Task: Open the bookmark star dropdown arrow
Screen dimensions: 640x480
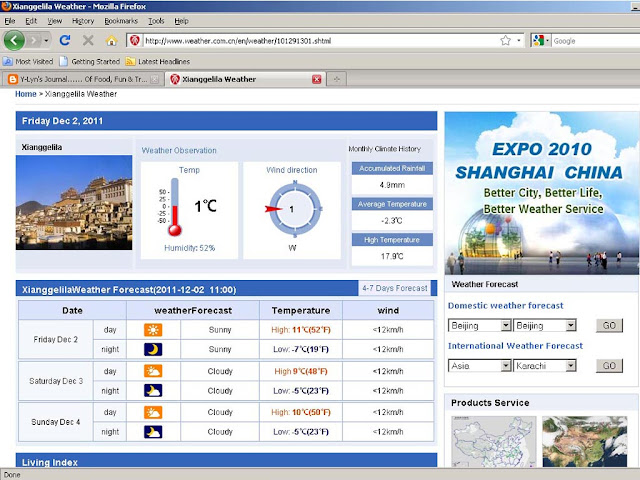Action: pyautogui.click(x=519, y=40)
